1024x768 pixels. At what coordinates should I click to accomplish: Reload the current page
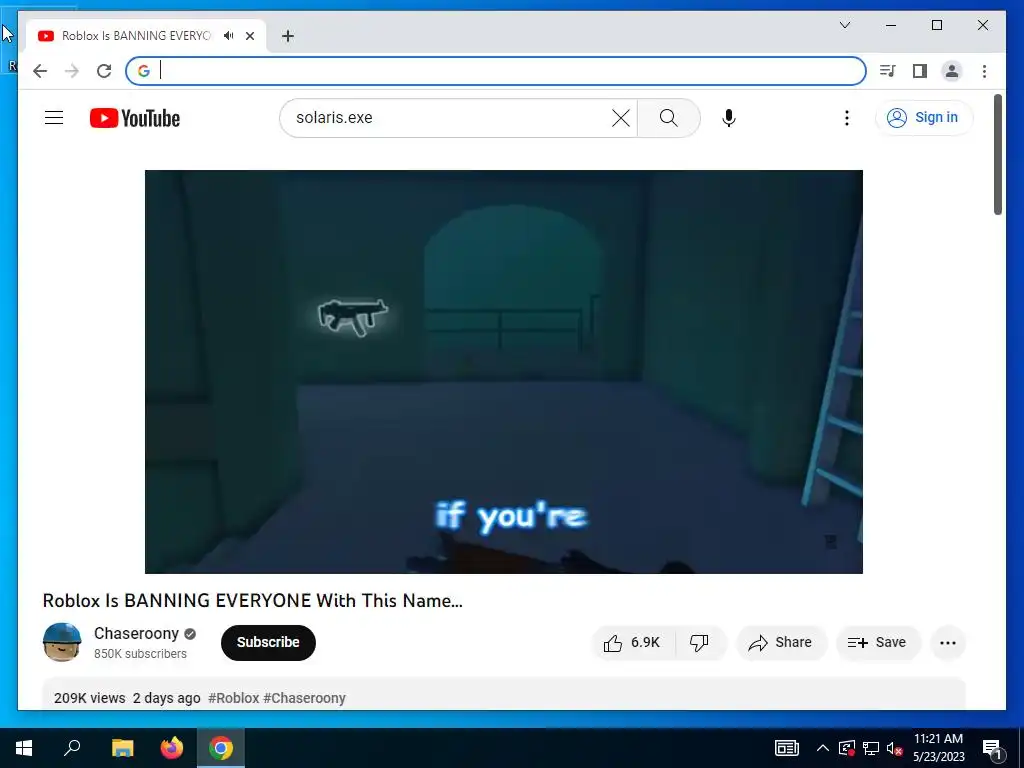[104, 71]
